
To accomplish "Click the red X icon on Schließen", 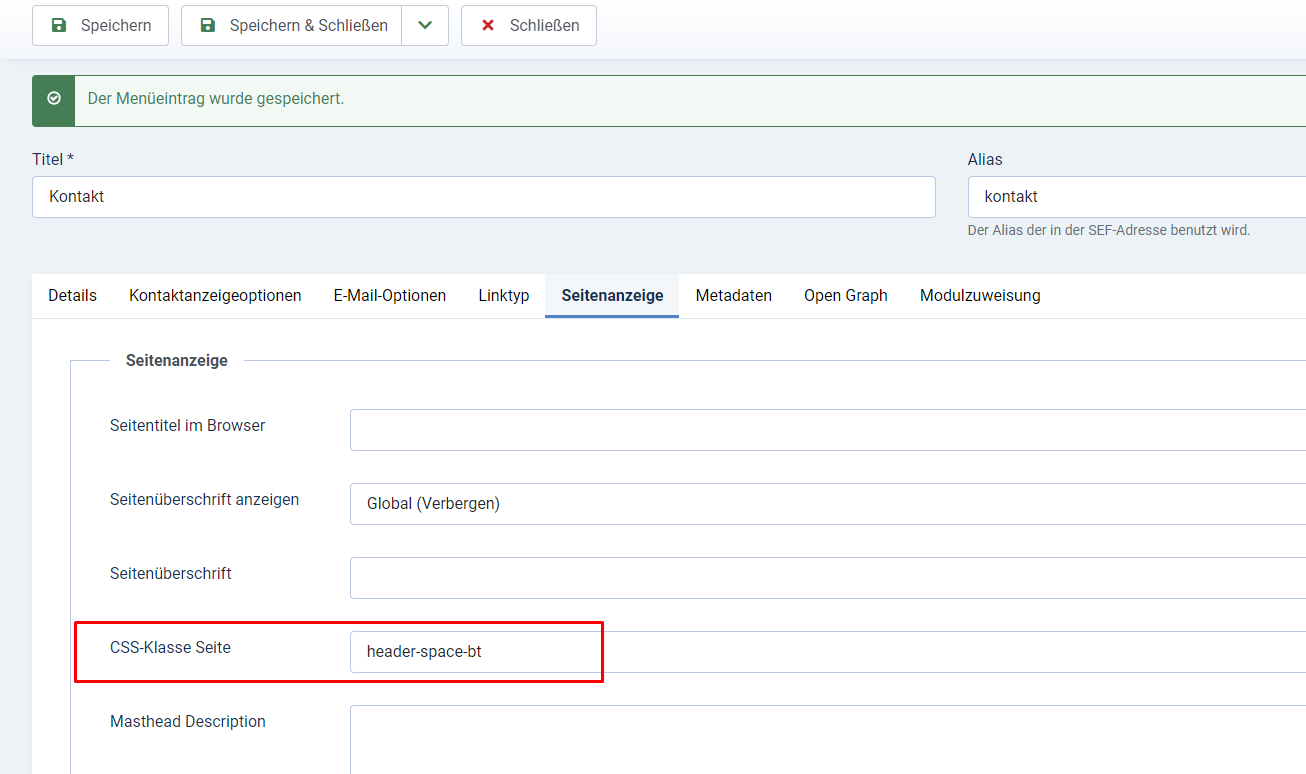I will [488, 25].
